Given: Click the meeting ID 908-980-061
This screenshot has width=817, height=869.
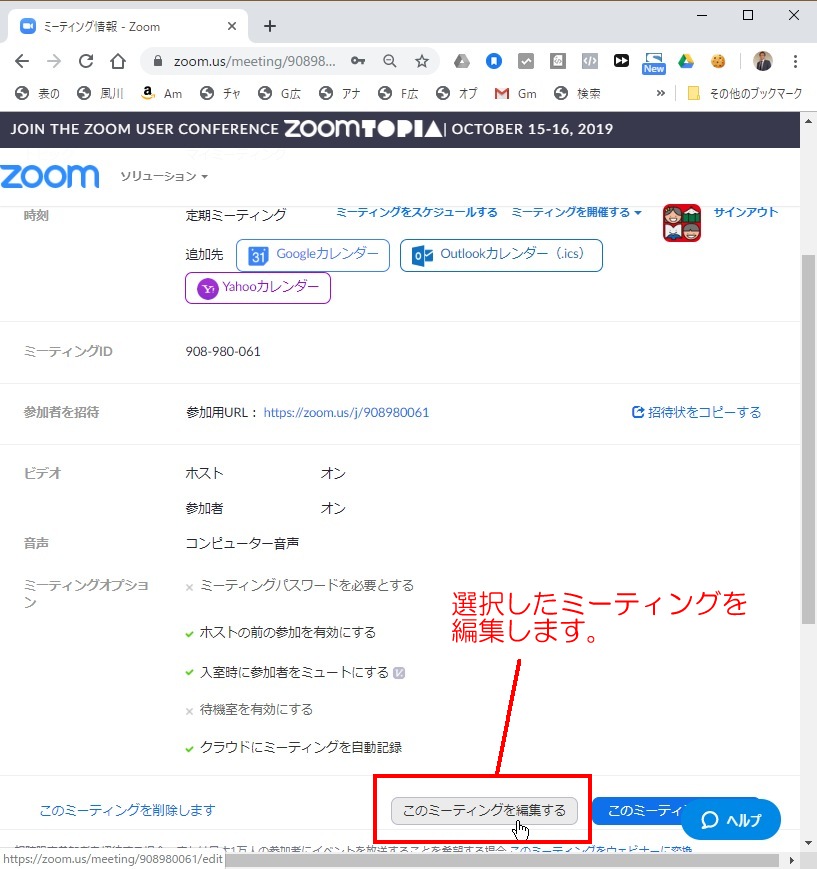Looking at the screenshot, I should click(223, 351).
